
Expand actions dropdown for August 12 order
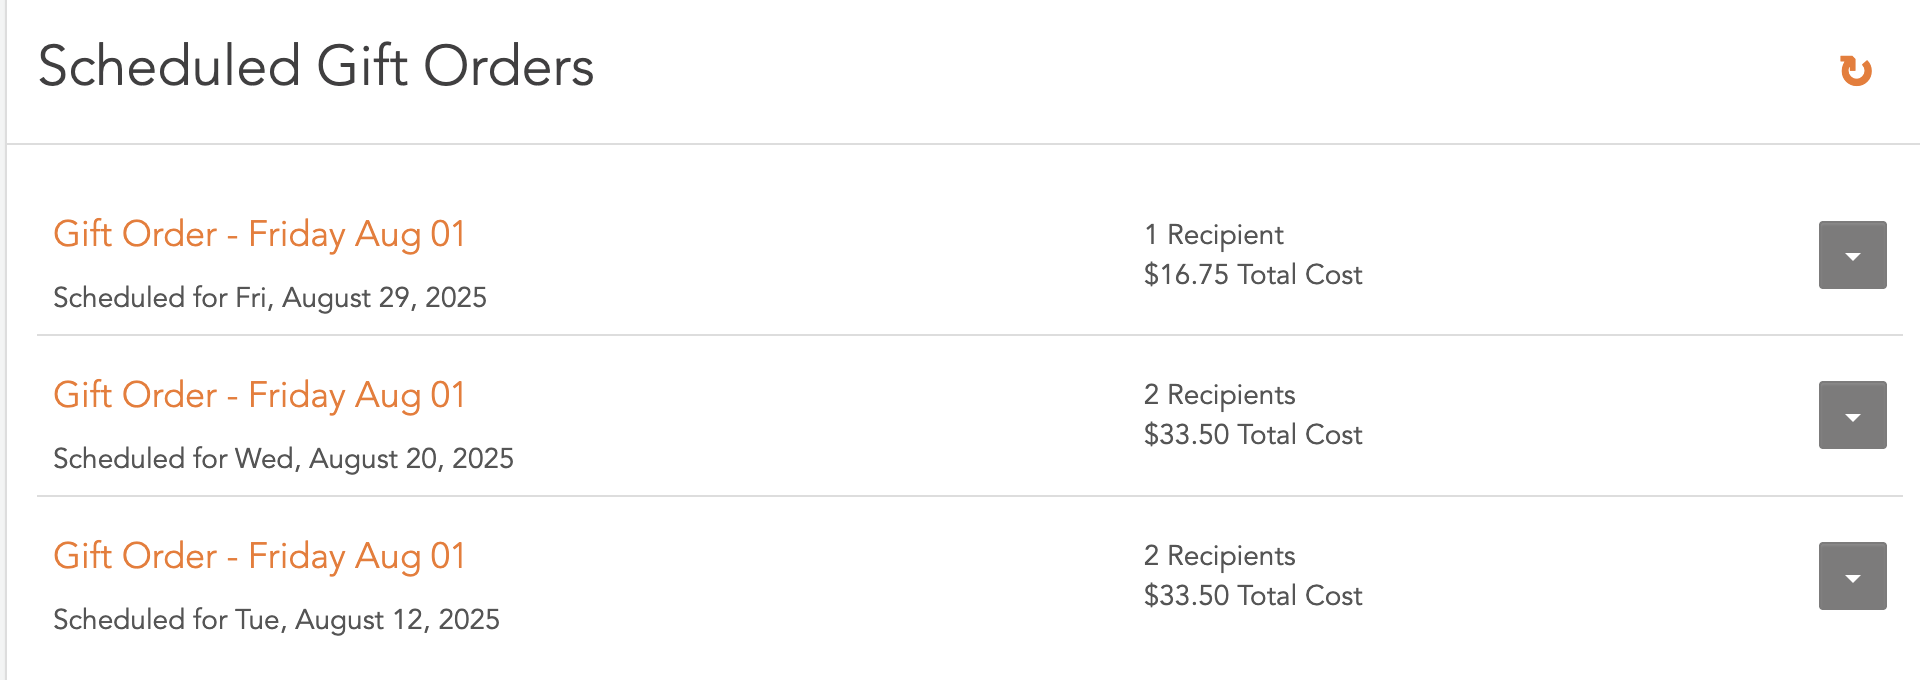pos(1852,576)
